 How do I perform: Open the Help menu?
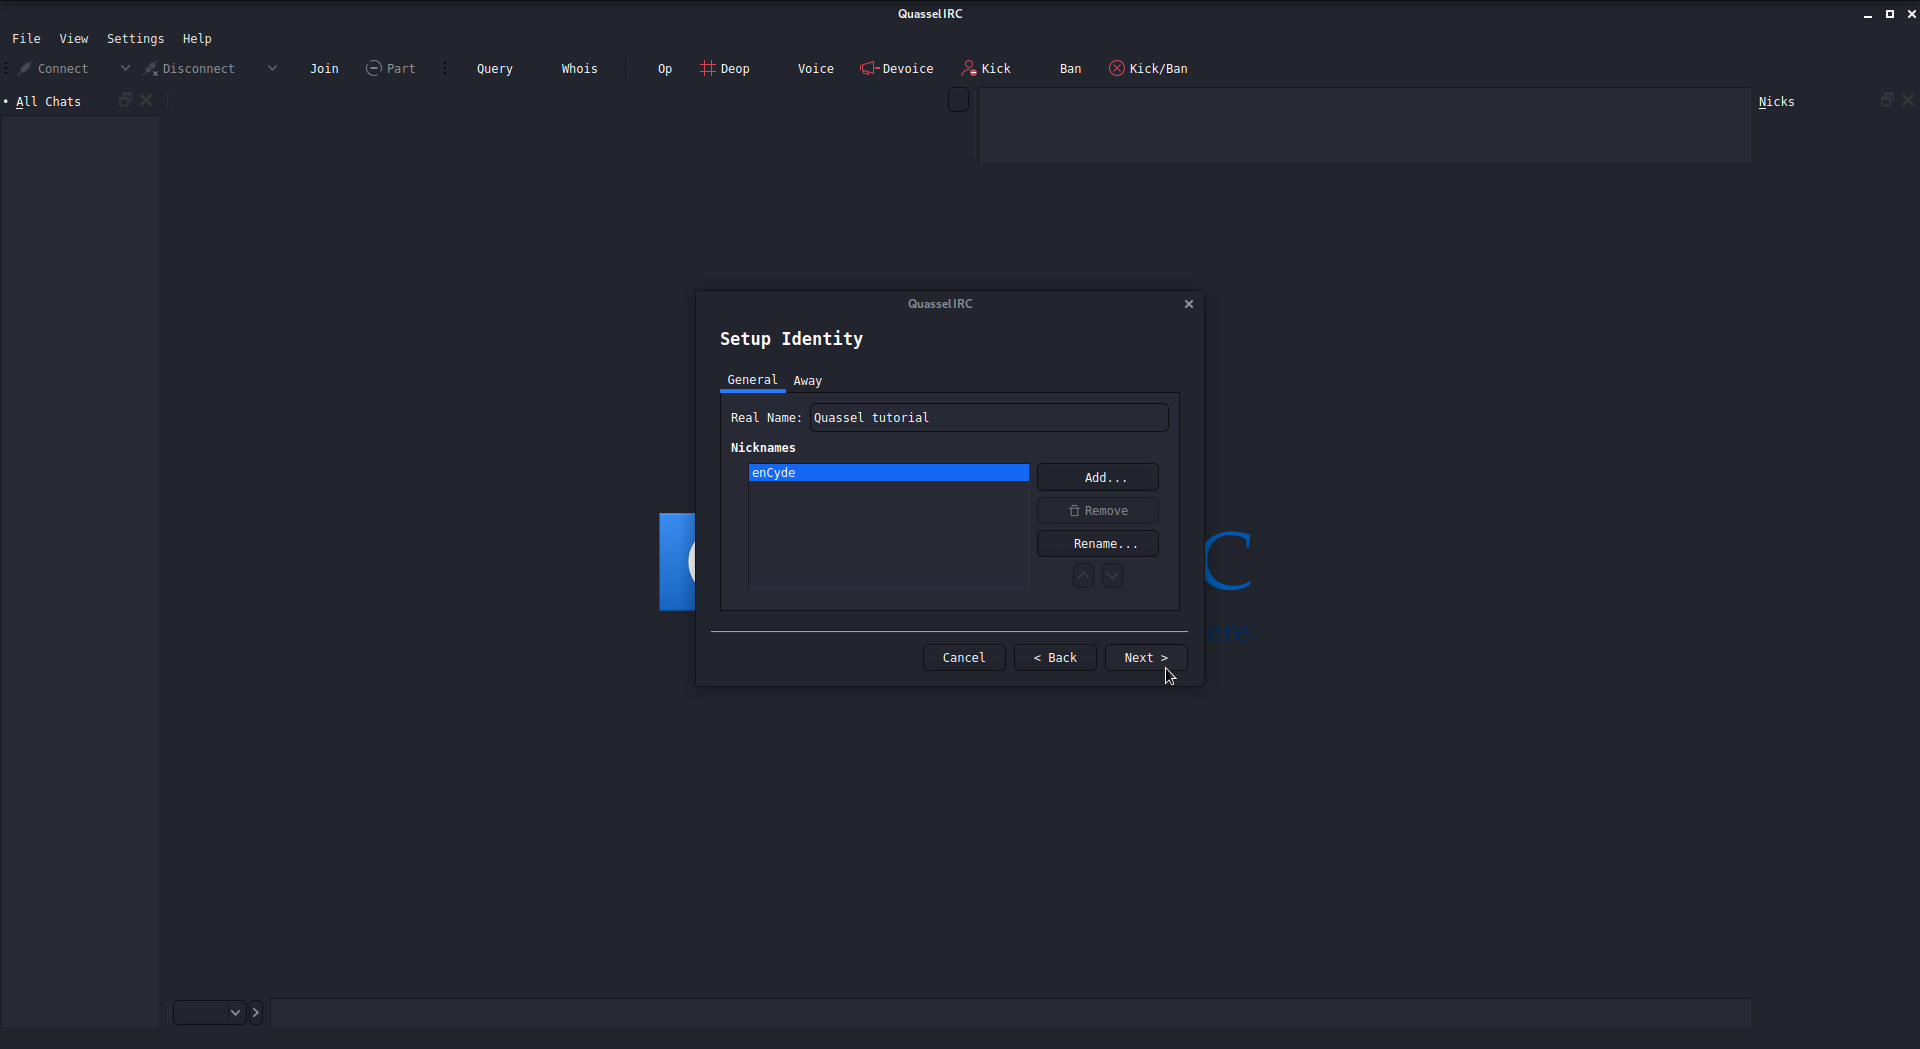click(x=197, y=39)
